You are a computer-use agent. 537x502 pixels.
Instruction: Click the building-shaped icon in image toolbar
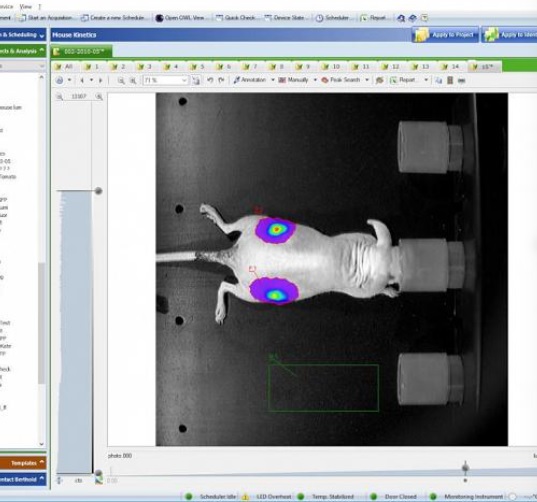click(450, 80)
